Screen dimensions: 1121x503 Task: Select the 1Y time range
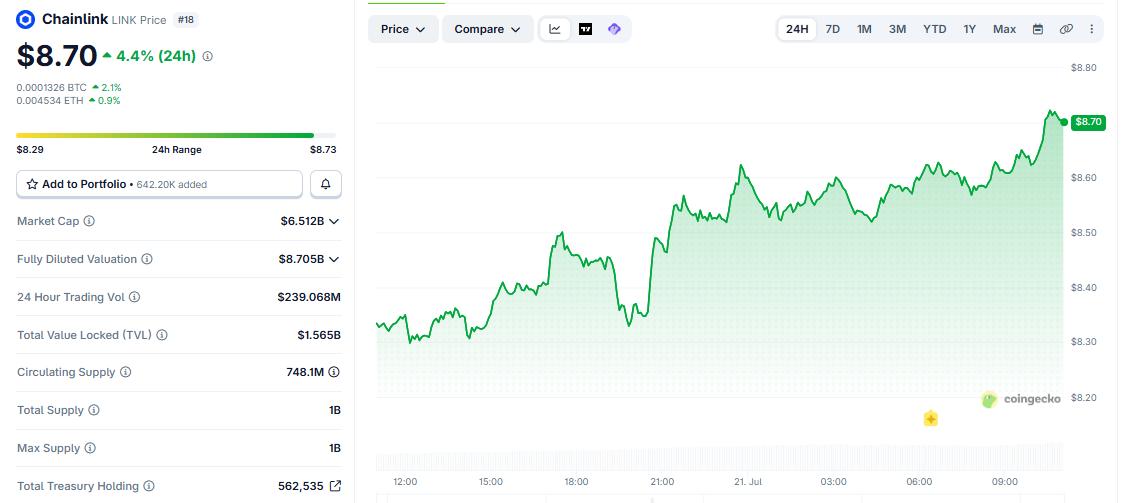[x=969, y=29]
